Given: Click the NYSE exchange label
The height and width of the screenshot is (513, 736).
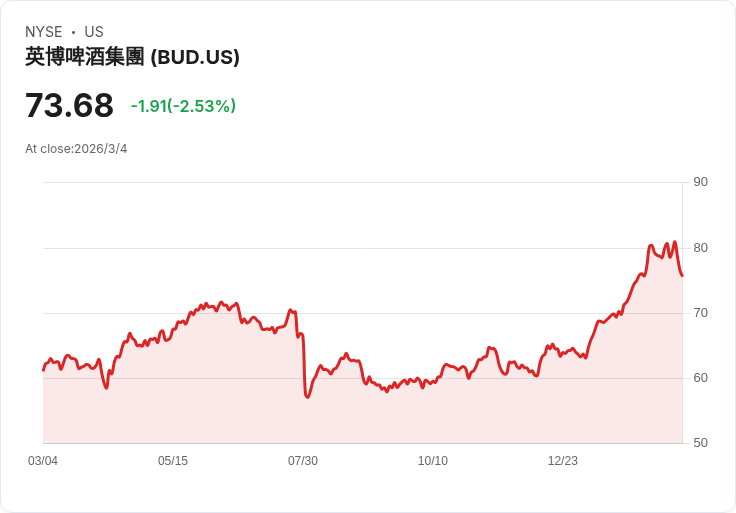Looking at the screenshot, I should pyautogui.click(x=44, y=32).
